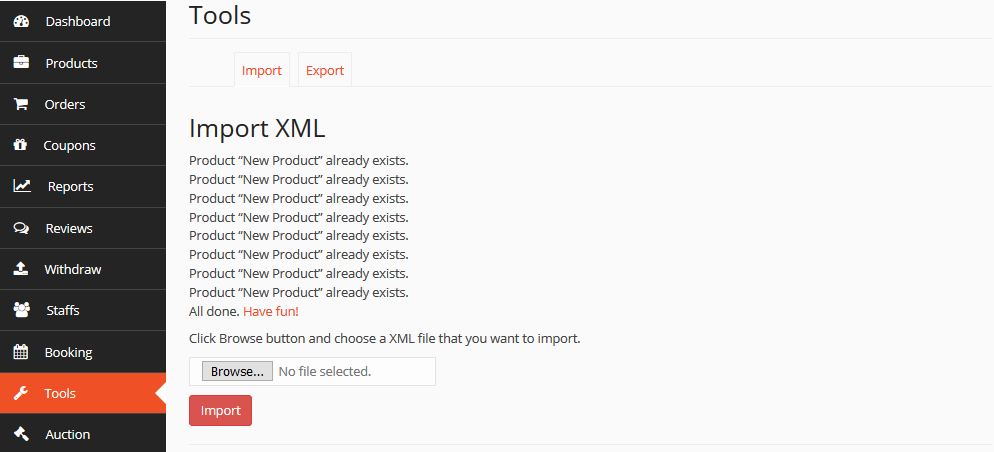Click the Booking calendar icon
Viewport: 994px width, 452px height.
tap(21, 352)
